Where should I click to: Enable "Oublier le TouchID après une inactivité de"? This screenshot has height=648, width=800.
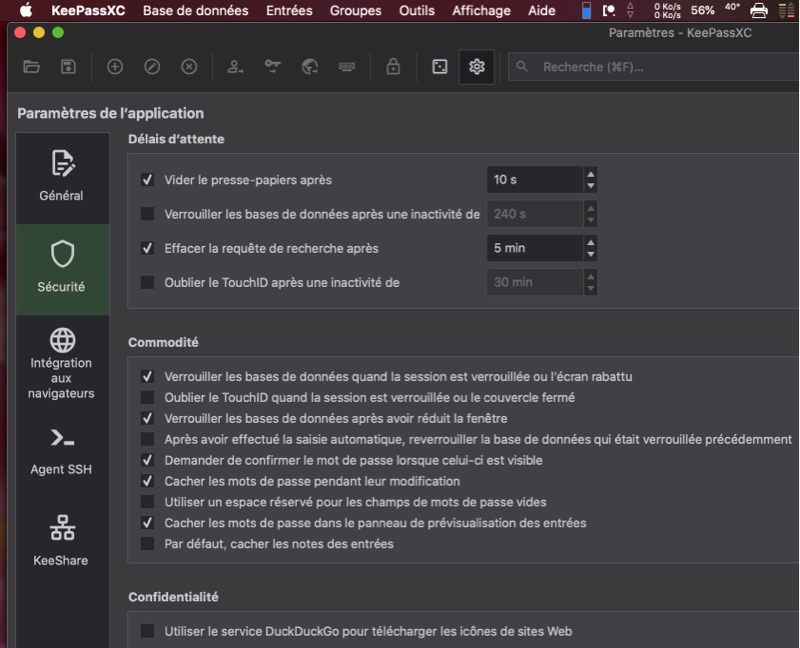point(148,282)
